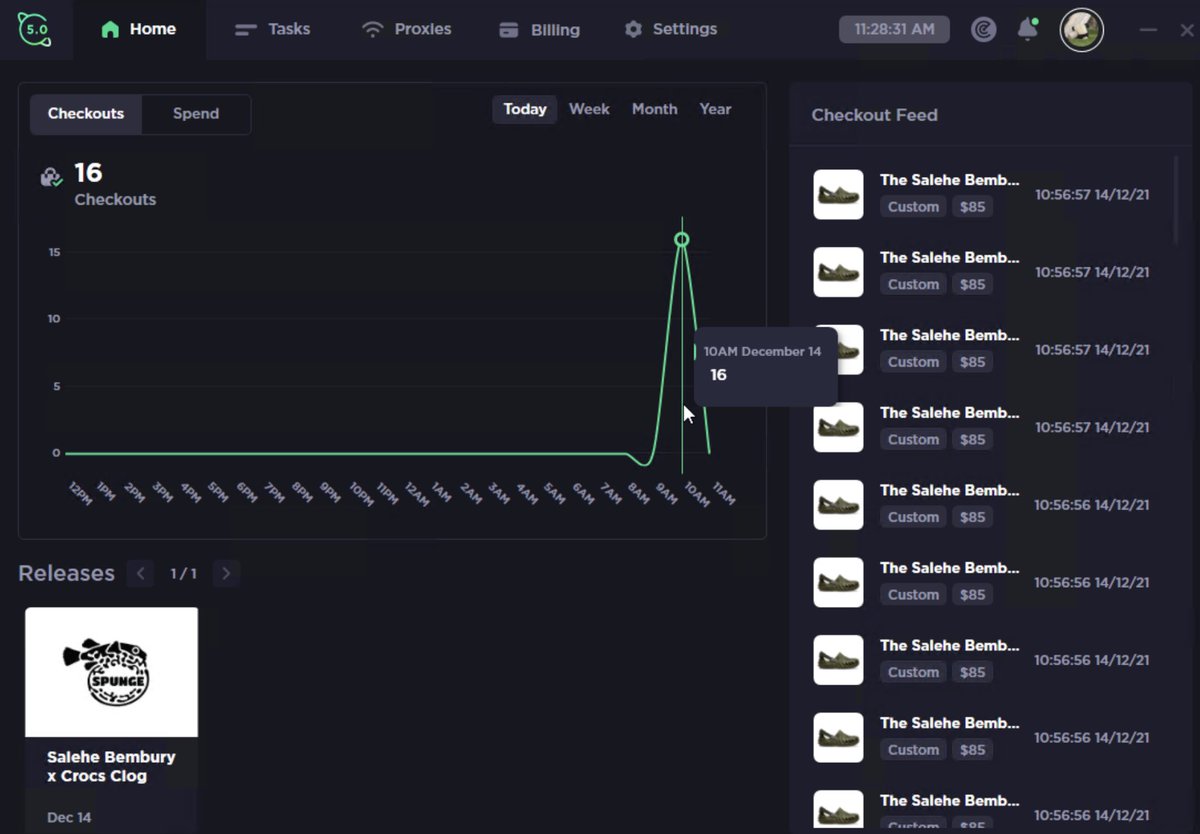The width and height of the screenshot is (1200, 834).
Task: Click the 1 / 1 page indicator
Action: point(183,574)
